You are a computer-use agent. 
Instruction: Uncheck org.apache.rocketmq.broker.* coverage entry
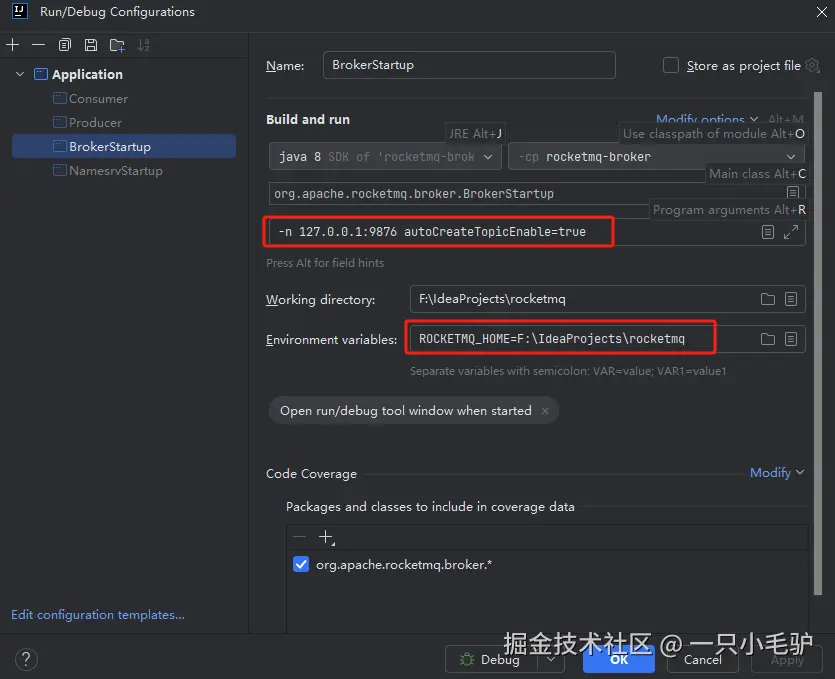(x=301, y=564)
